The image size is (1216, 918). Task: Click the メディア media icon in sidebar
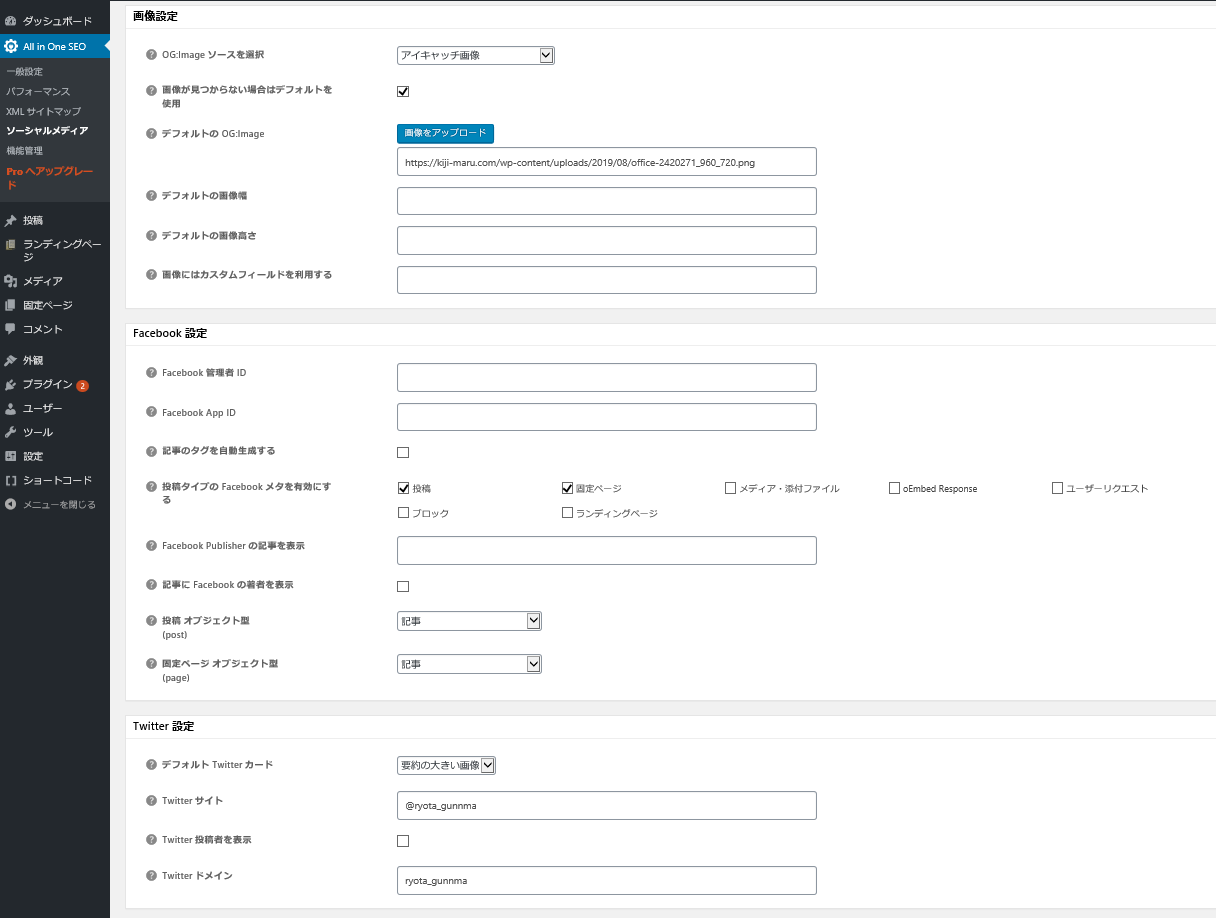(x=11, y=281)
